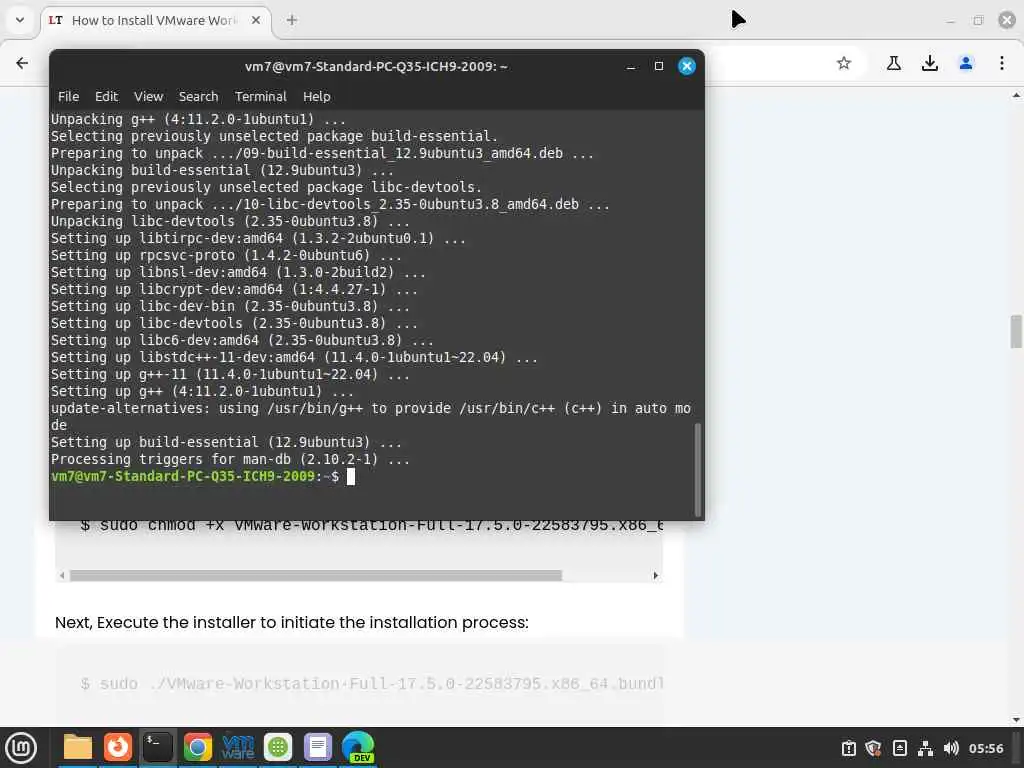Open the terminal Edit menu
Screen dimensions: 1024x768
point(106,97)
